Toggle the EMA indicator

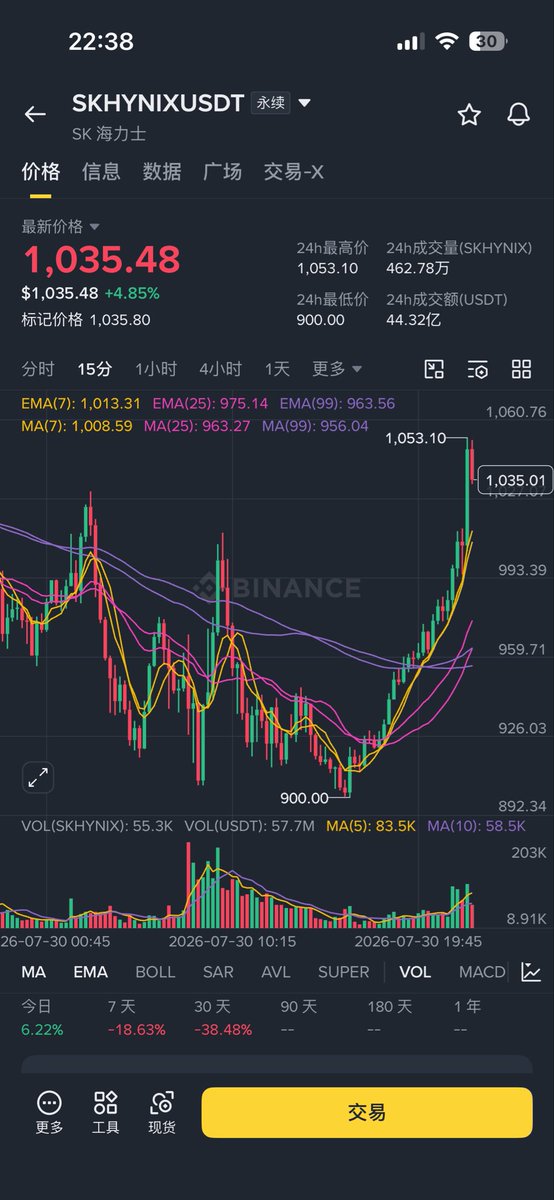pyautogui.click(x=90, y=972)
